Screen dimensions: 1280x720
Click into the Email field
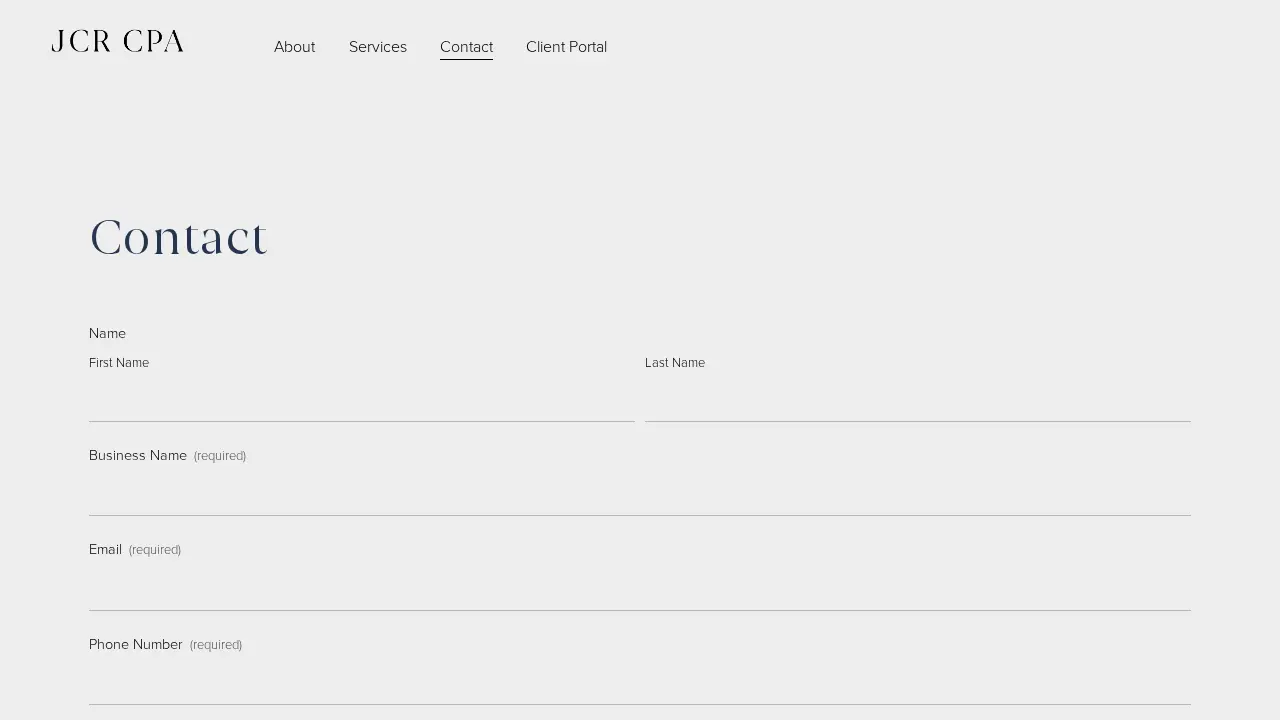click(640, 588)
